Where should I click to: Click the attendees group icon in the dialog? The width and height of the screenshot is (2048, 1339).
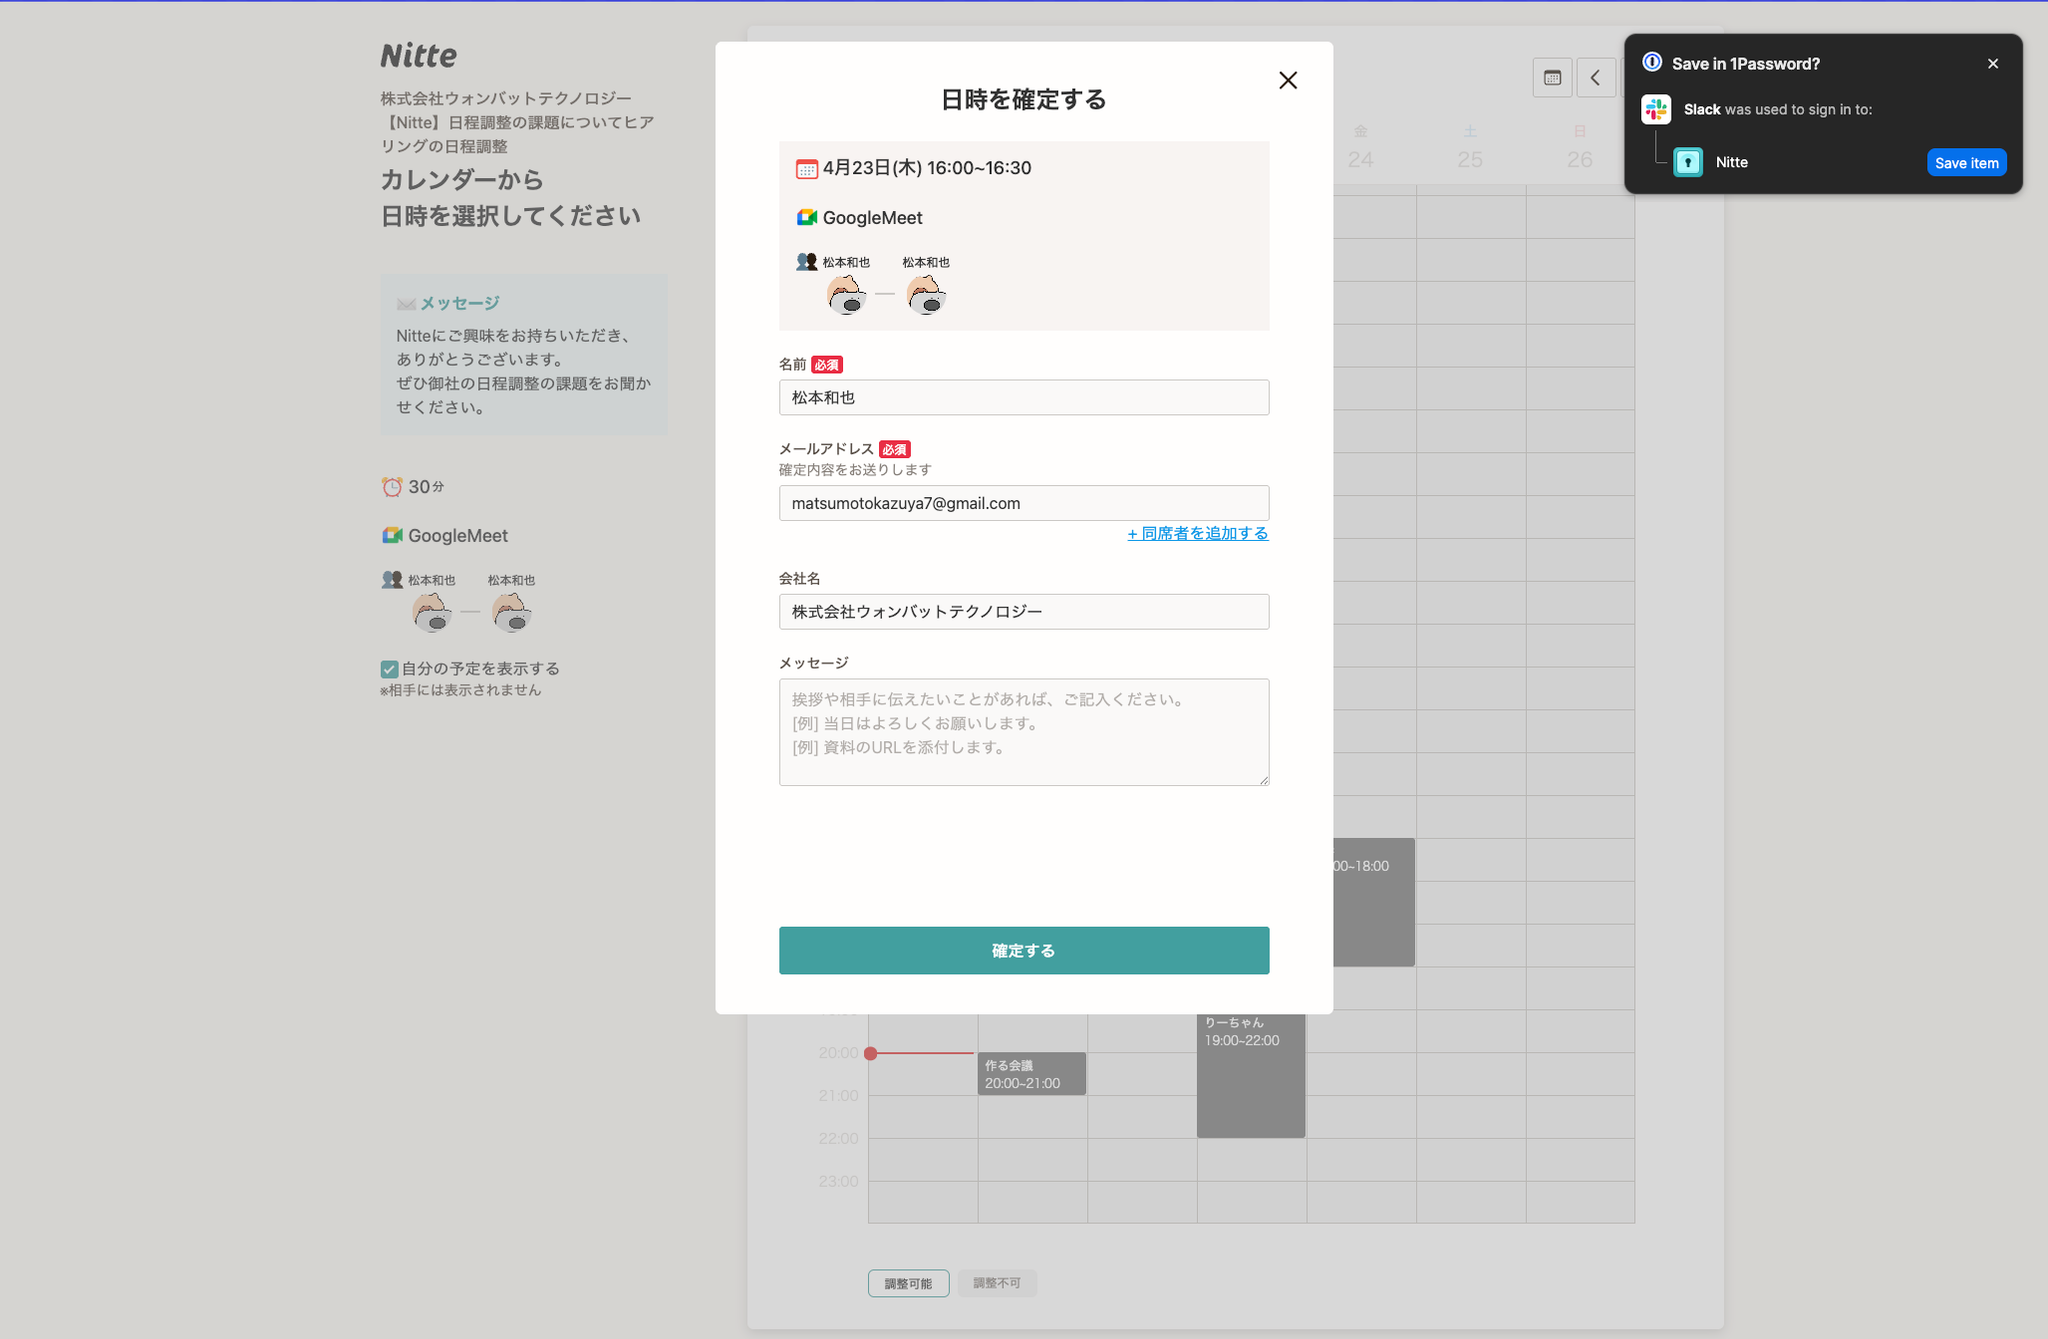click(806, 262)
